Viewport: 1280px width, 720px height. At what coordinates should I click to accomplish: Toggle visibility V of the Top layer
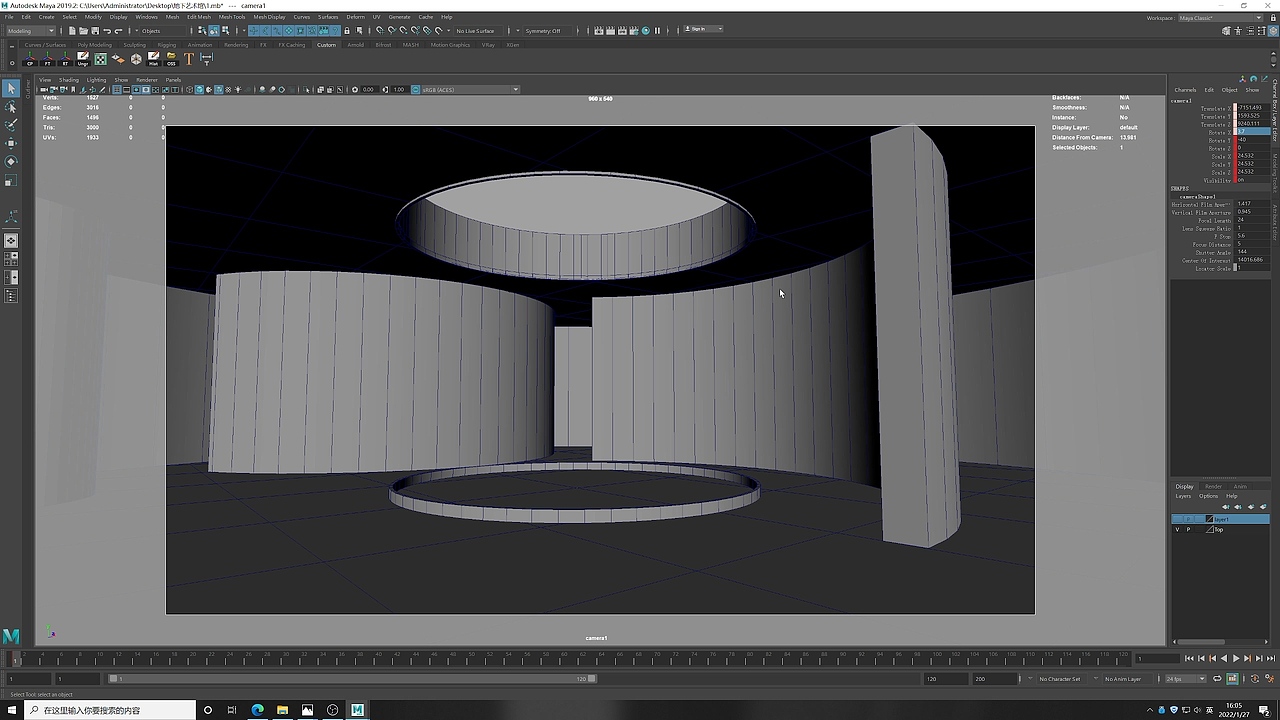pyautogui.click(x=1177, y=529)
